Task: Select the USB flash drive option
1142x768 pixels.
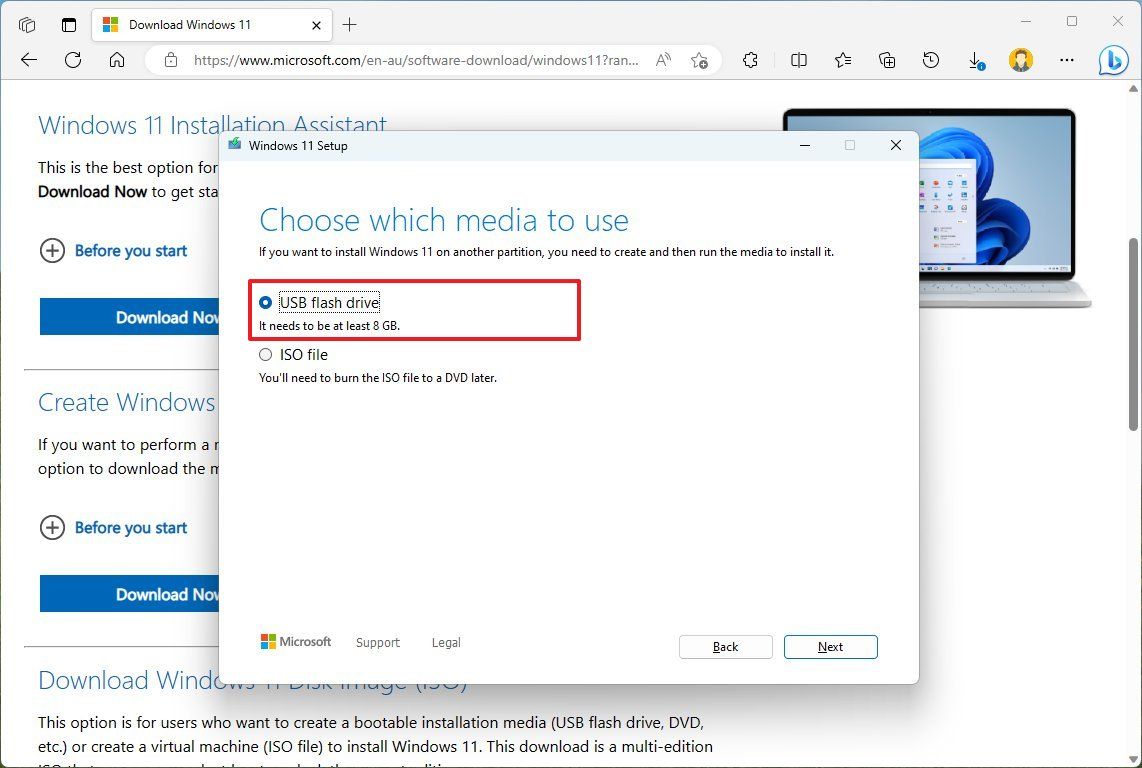Action: point(265,302)
